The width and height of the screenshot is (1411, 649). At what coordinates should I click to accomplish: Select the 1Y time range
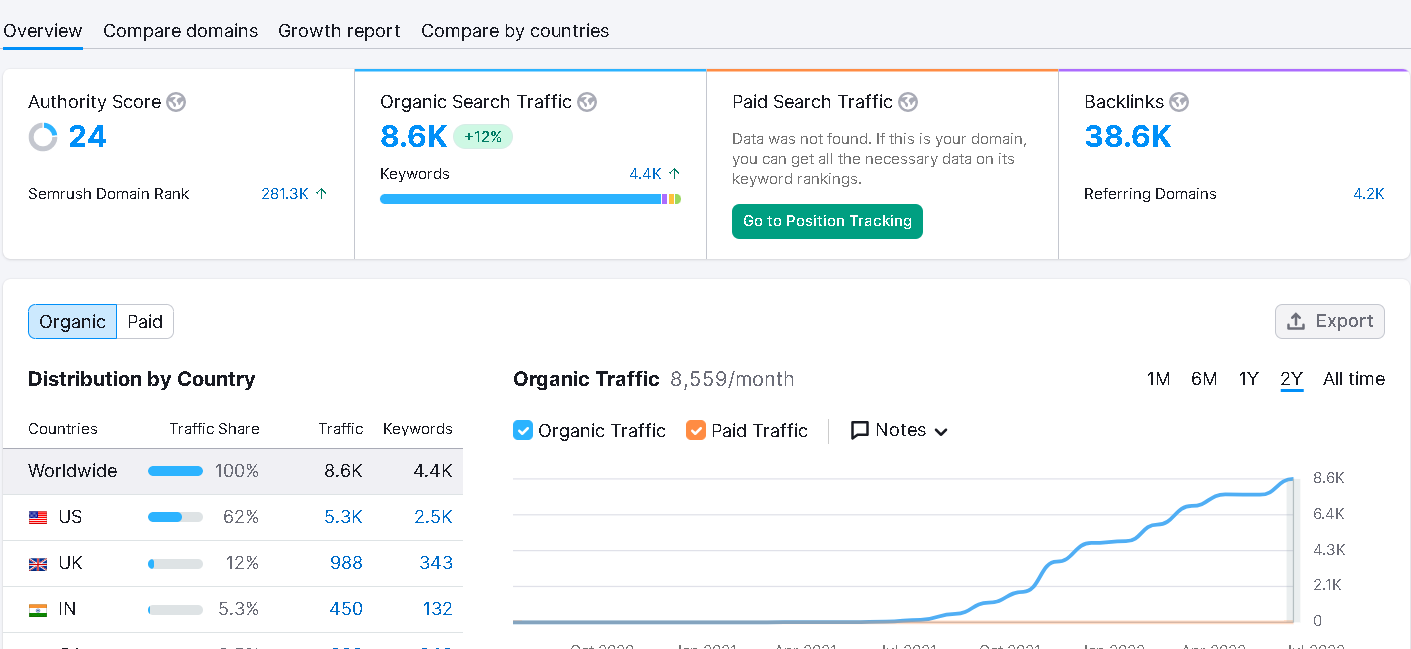click(1248, 379)
